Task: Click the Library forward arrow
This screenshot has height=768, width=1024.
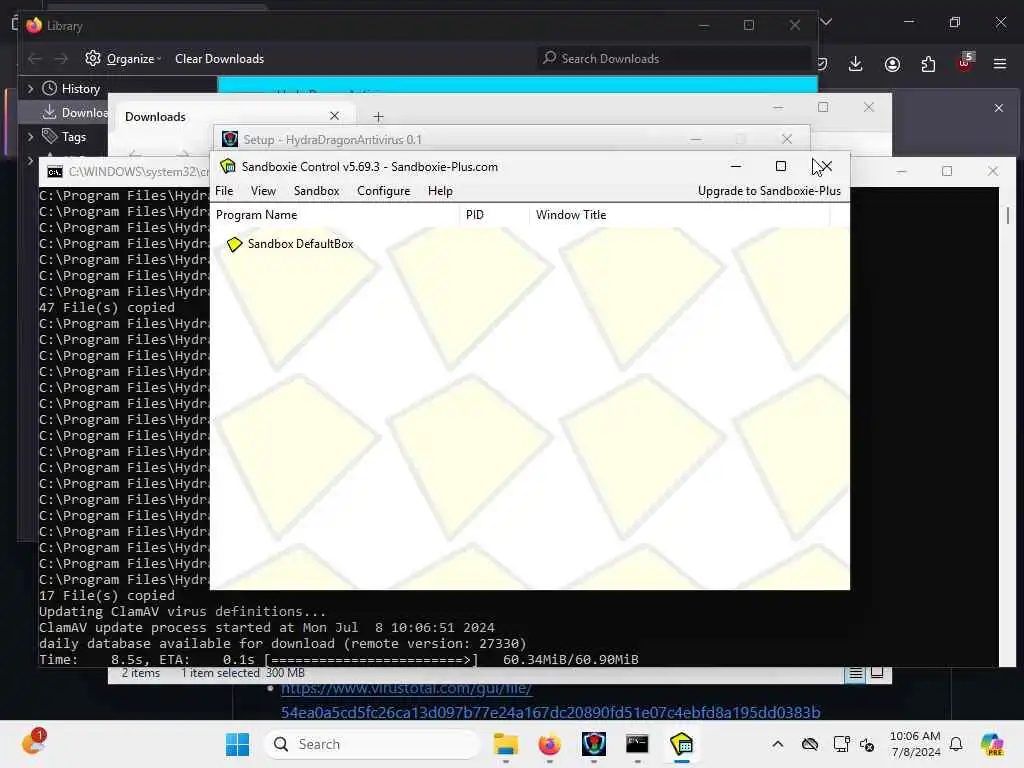Action: tap(61, 59)
